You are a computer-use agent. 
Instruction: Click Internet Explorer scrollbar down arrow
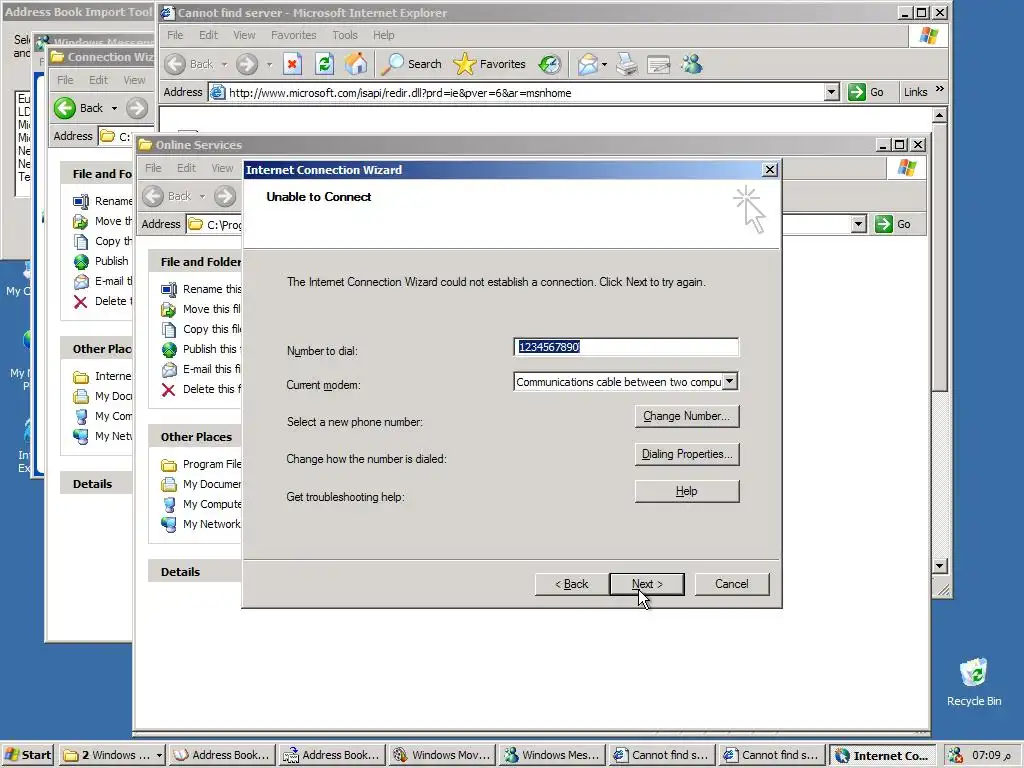point(939,566)
